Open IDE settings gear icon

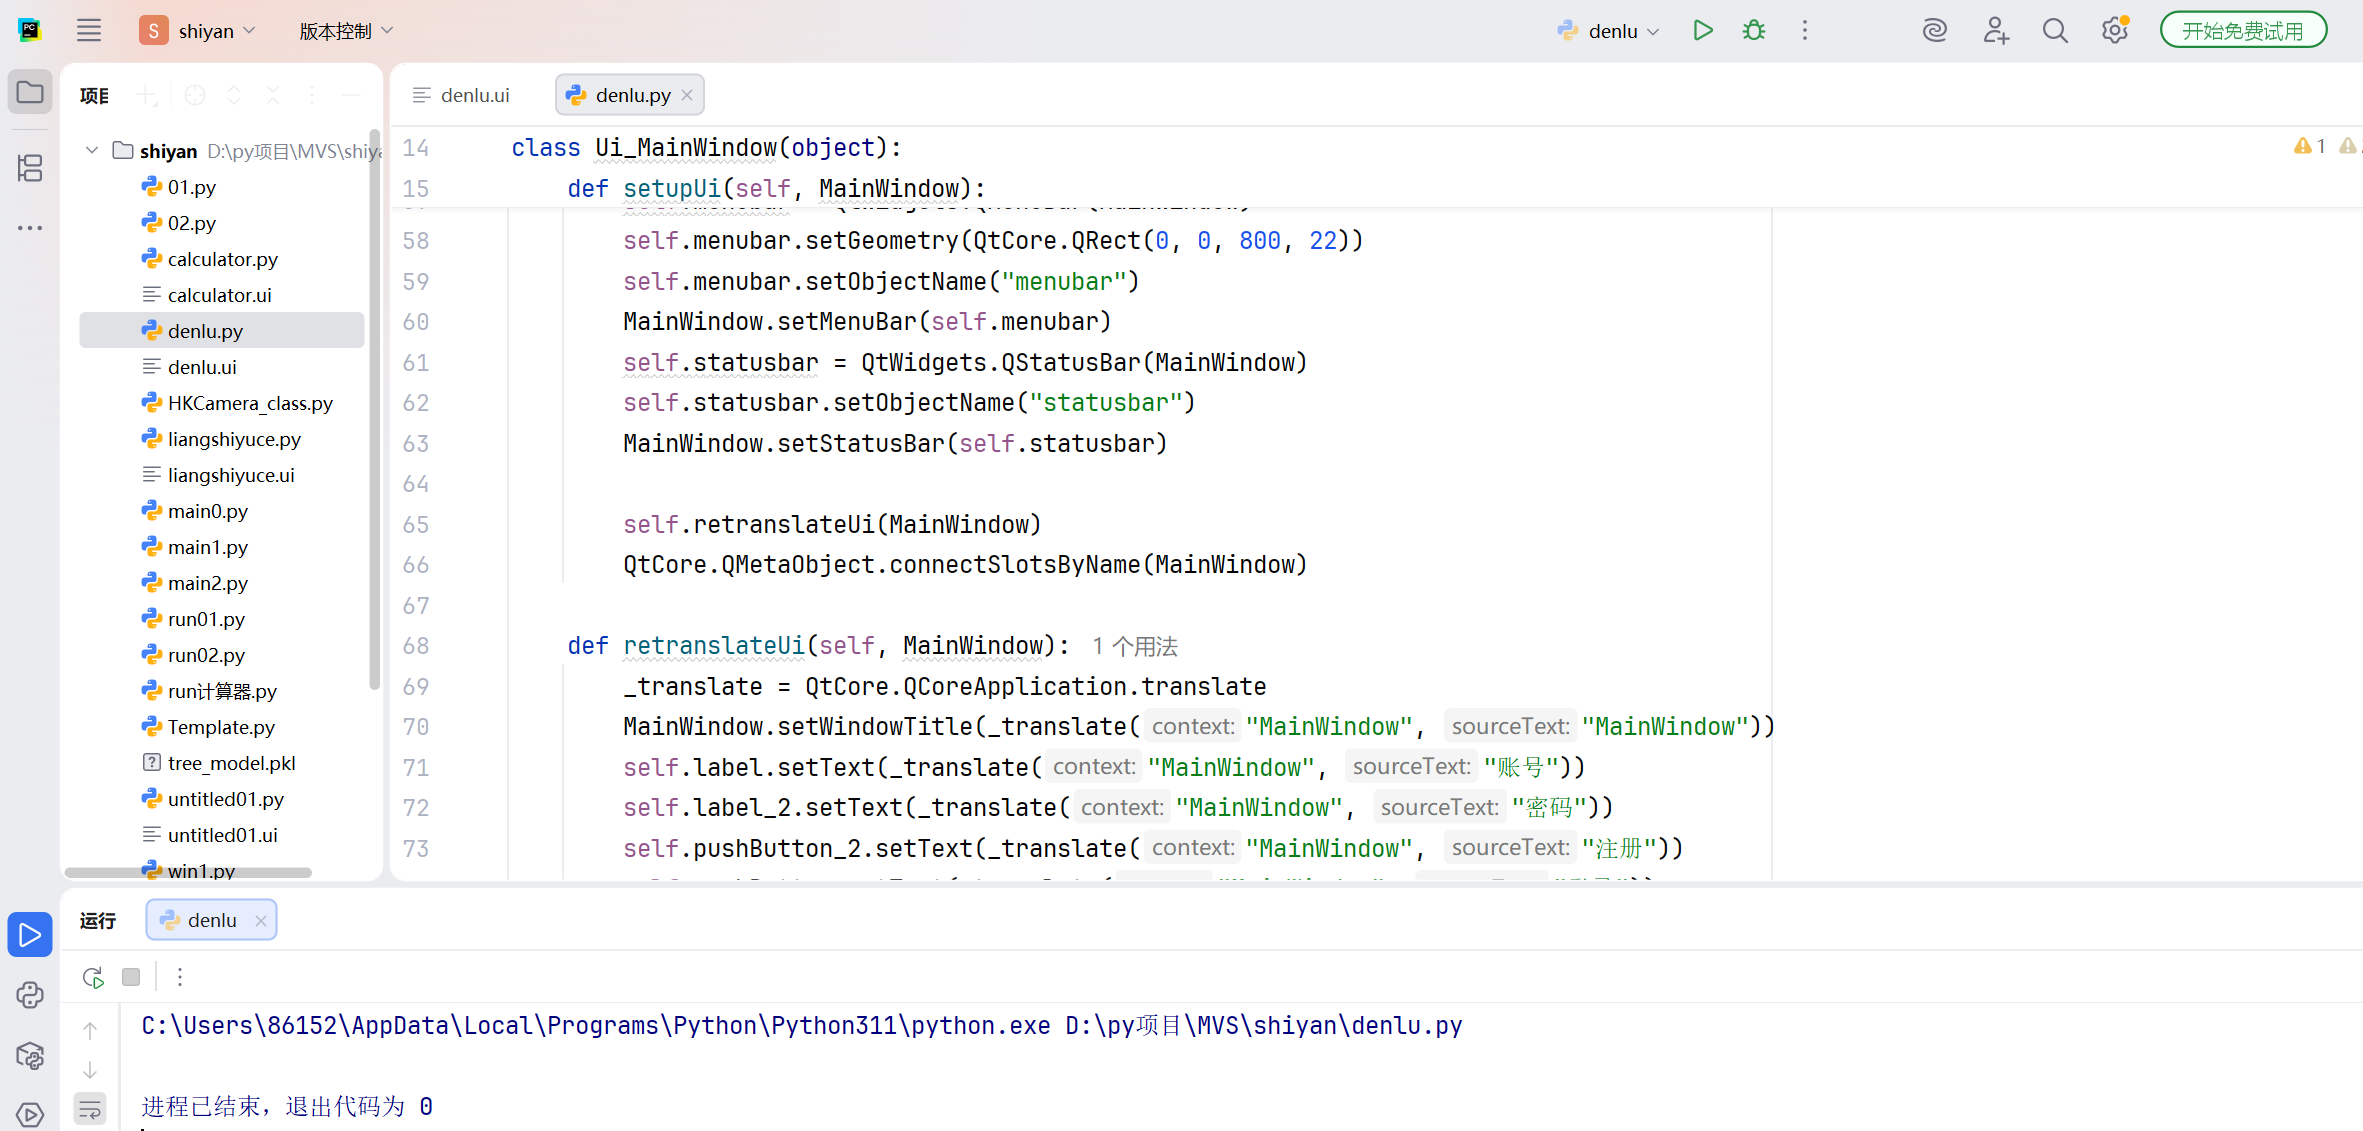pos(2114,31)
